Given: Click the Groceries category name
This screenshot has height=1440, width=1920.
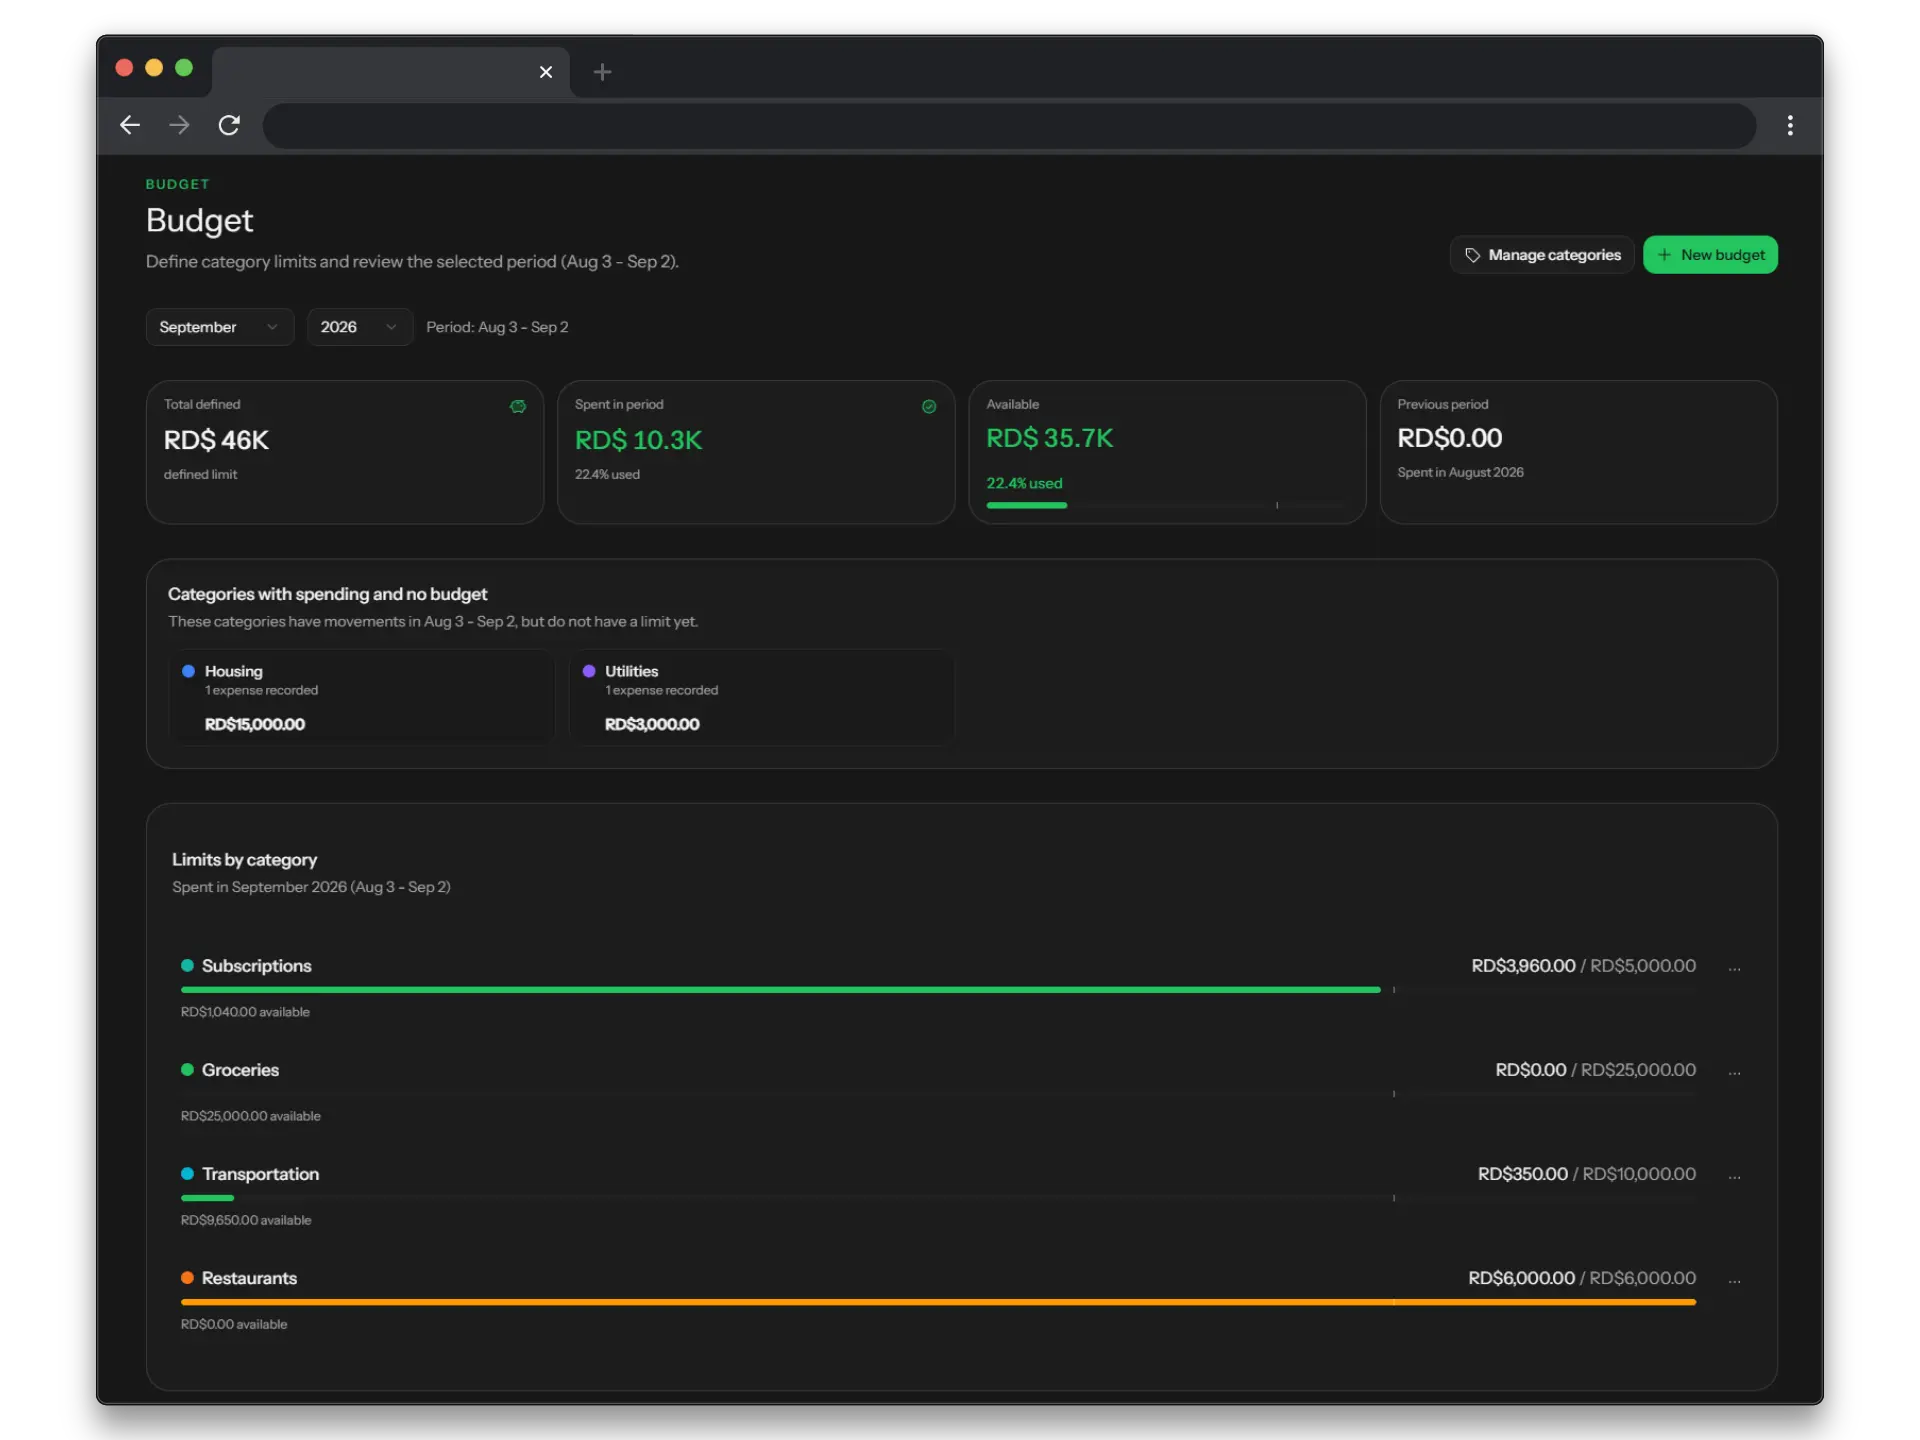Looking at the screenshot, I should pos(240,1070).
